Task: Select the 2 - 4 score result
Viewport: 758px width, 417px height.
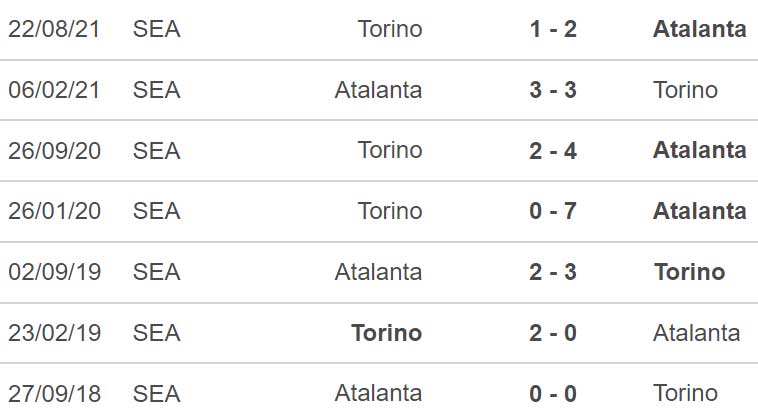Action: [x=553, y=150]
